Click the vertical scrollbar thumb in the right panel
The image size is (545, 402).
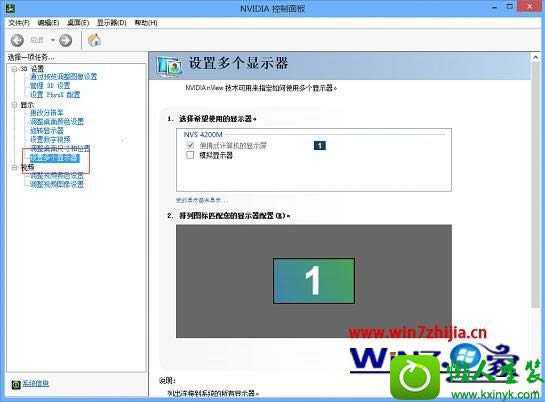click(536, 184)
